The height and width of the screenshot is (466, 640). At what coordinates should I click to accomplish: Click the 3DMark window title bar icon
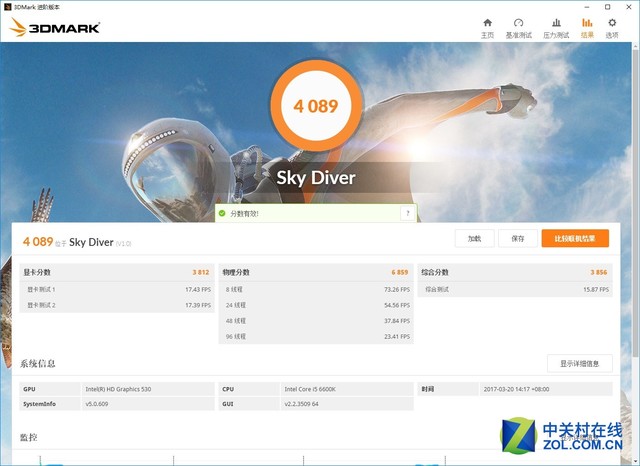[x=7, y=7]
